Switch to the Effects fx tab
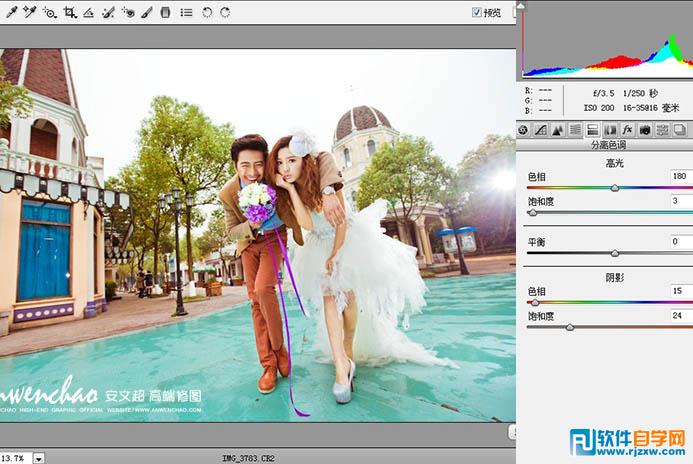This screenshot has width=693, height=464. [x=627, y=130]
